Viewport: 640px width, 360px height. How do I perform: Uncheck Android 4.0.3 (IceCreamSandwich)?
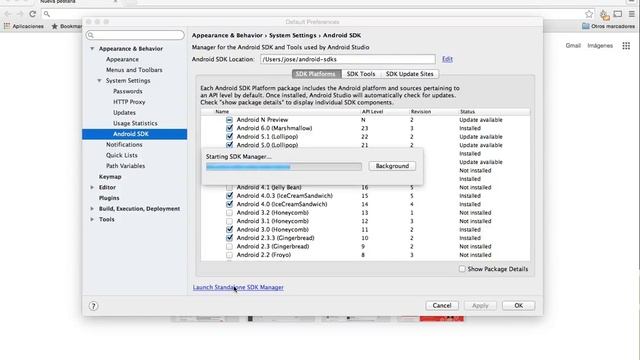click(x=229, y=196)
